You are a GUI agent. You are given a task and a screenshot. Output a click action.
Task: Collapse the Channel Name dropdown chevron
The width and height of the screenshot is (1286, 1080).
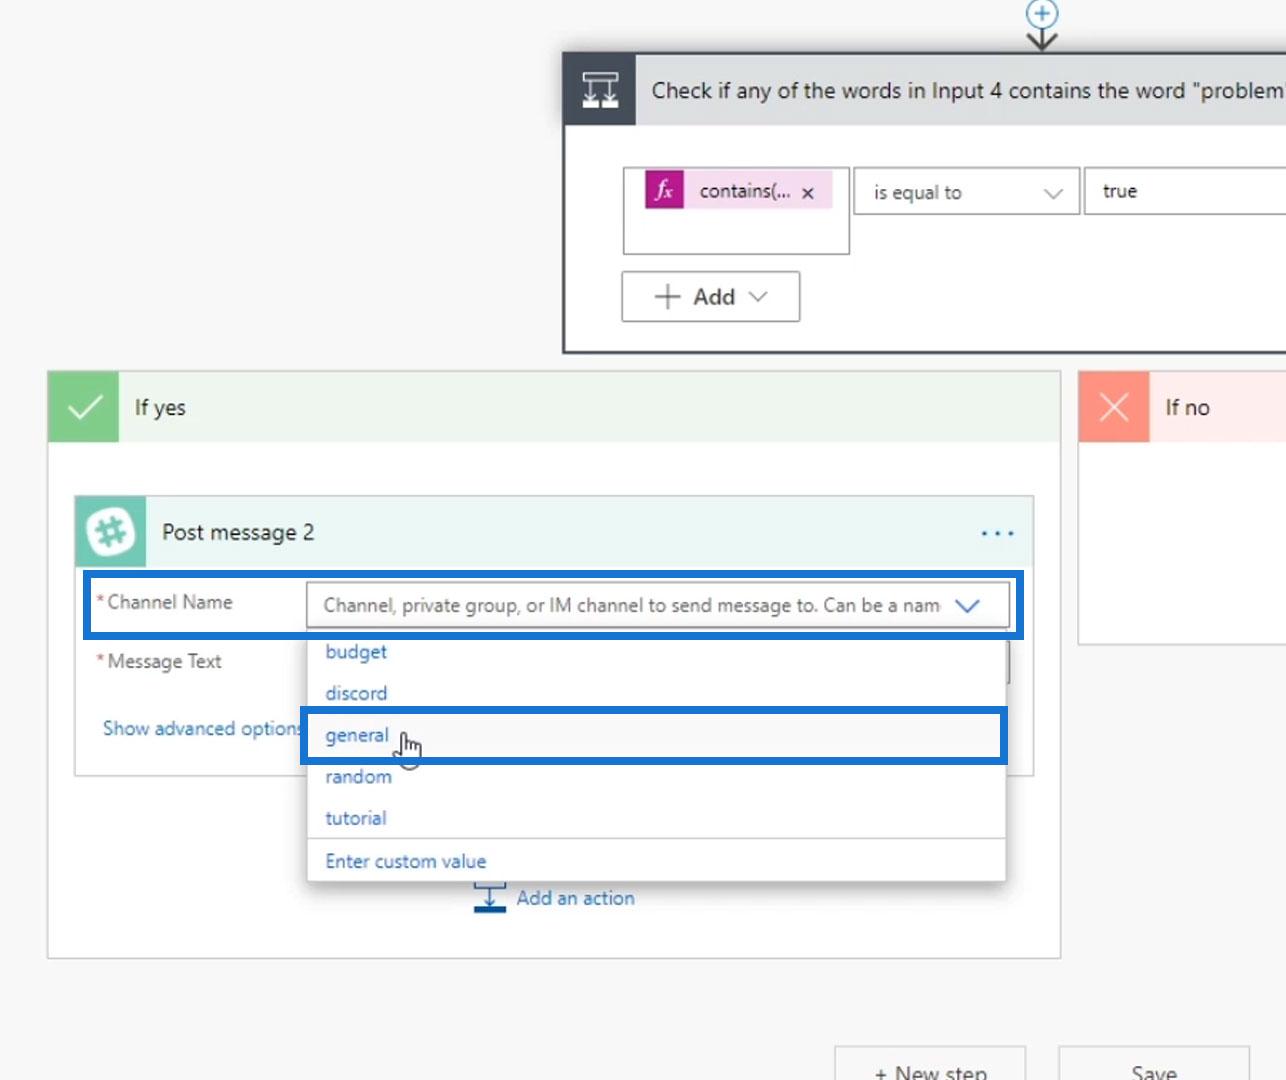tap(967, 605)
